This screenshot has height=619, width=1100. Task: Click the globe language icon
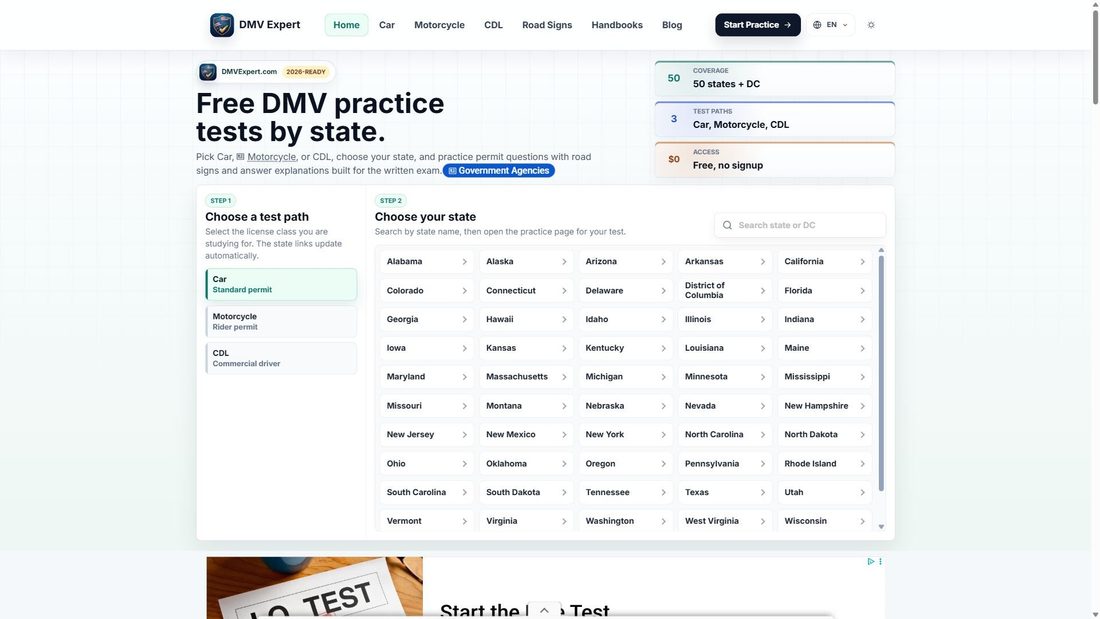pyautogui.click(x=817, y=25)
